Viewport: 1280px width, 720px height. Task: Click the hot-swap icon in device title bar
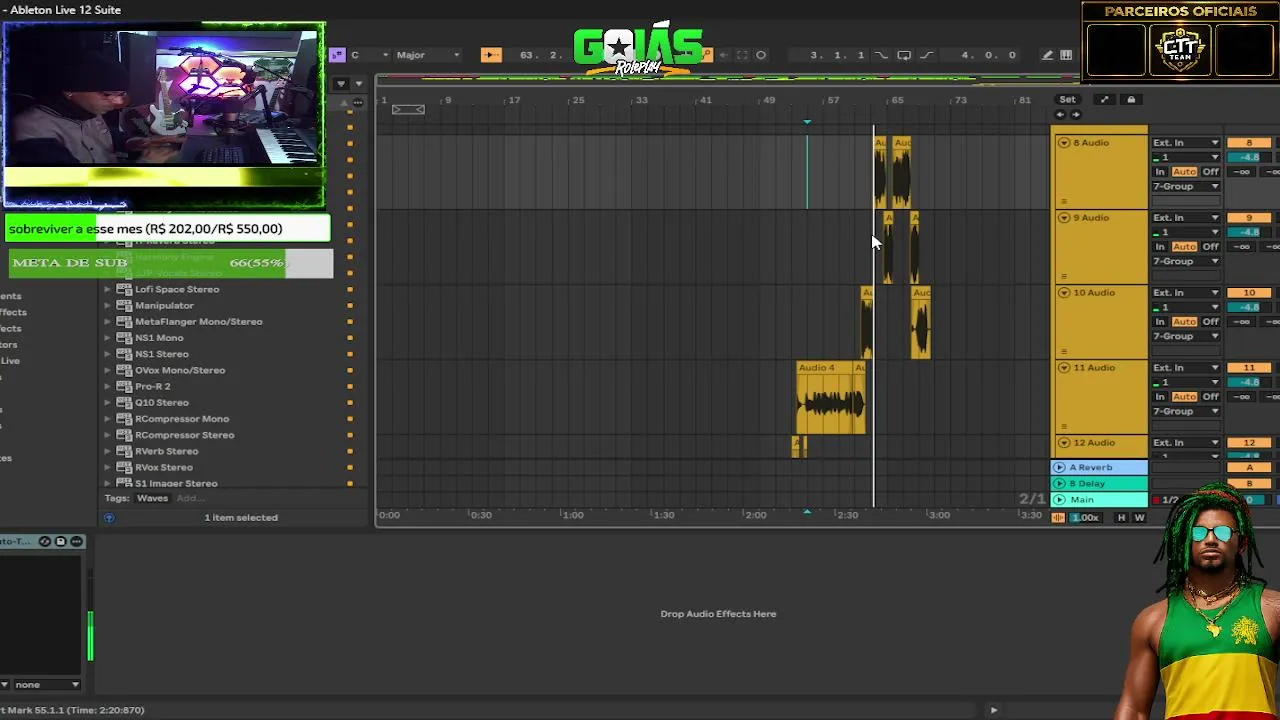pos(45,542)
